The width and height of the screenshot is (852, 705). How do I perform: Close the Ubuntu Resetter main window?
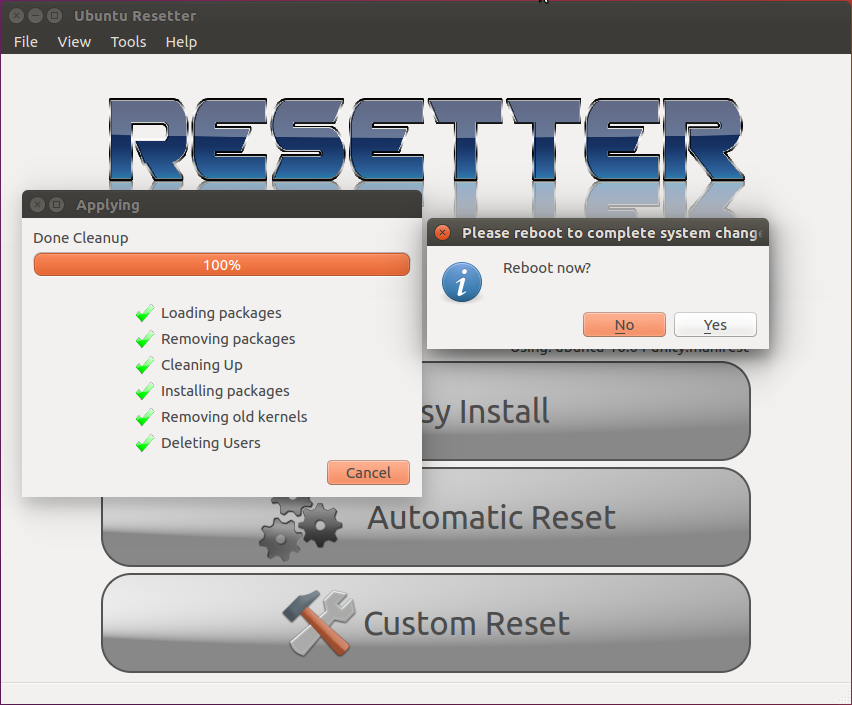(x=17, y=16)
